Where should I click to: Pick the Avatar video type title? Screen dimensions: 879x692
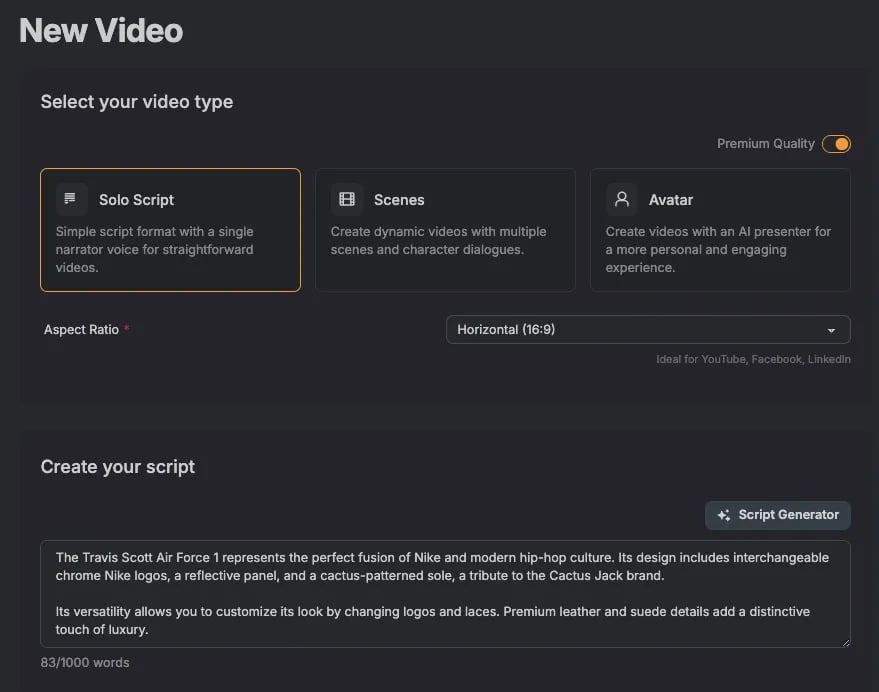click(671, 200)
